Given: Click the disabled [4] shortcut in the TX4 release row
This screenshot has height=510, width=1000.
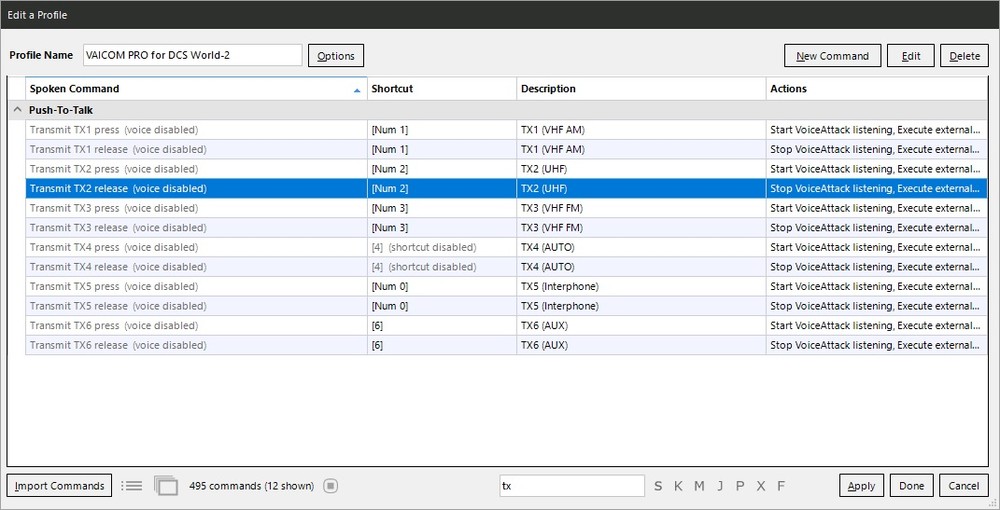Looking at the screenshot, I should click(x=423, y=266).
